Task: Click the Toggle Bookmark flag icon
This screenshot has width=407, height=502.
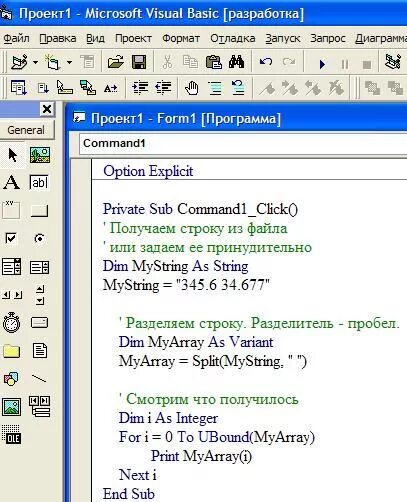Action: (x=267, y=88)
